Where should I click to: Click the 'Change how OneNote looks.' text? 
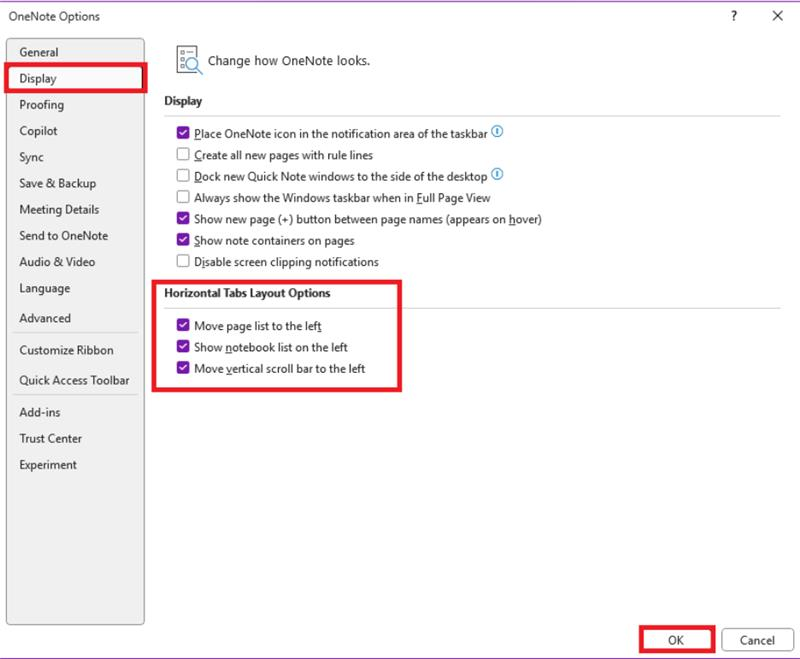click(289, 61)
